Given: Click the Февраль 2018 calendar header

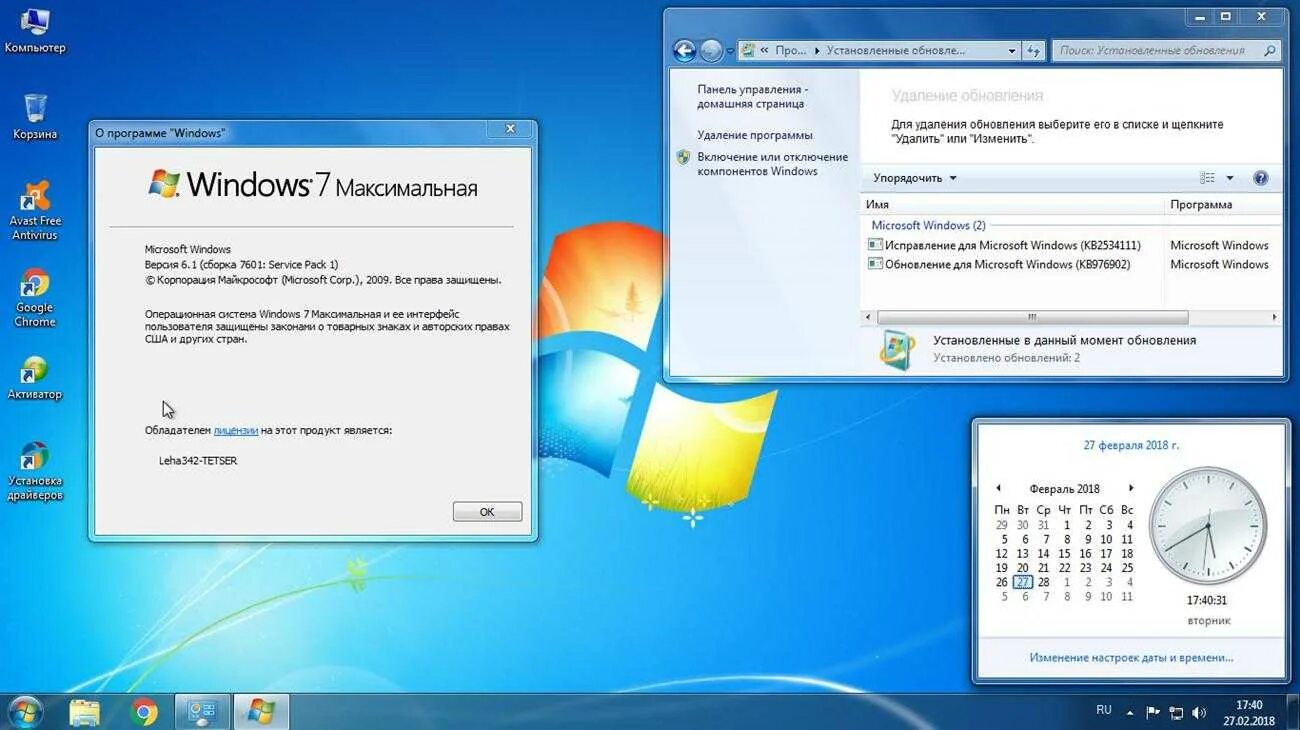Looking at the screenshot, I should pyautogui.click(x=1064, y=489).
